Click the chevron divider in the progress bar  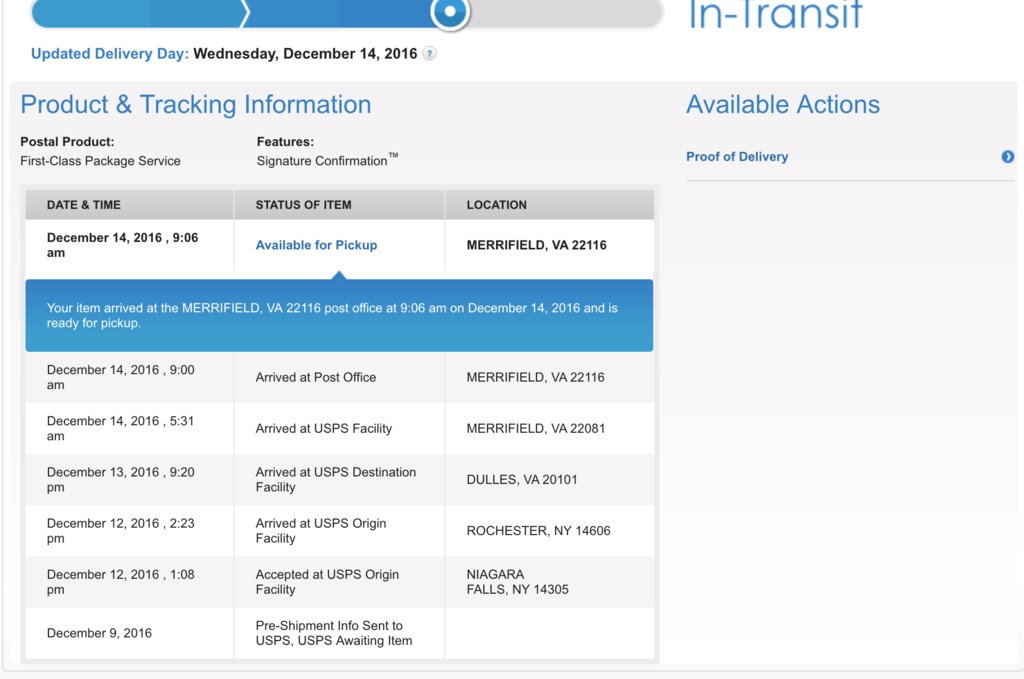(245, 13)
